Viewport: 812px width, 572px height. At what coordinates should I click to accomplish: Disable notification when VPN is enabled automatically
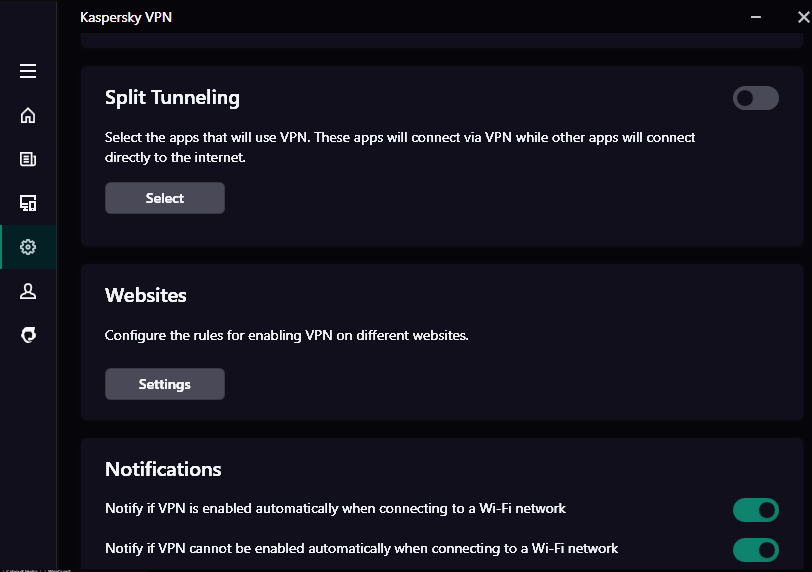(x=755, y=510)
